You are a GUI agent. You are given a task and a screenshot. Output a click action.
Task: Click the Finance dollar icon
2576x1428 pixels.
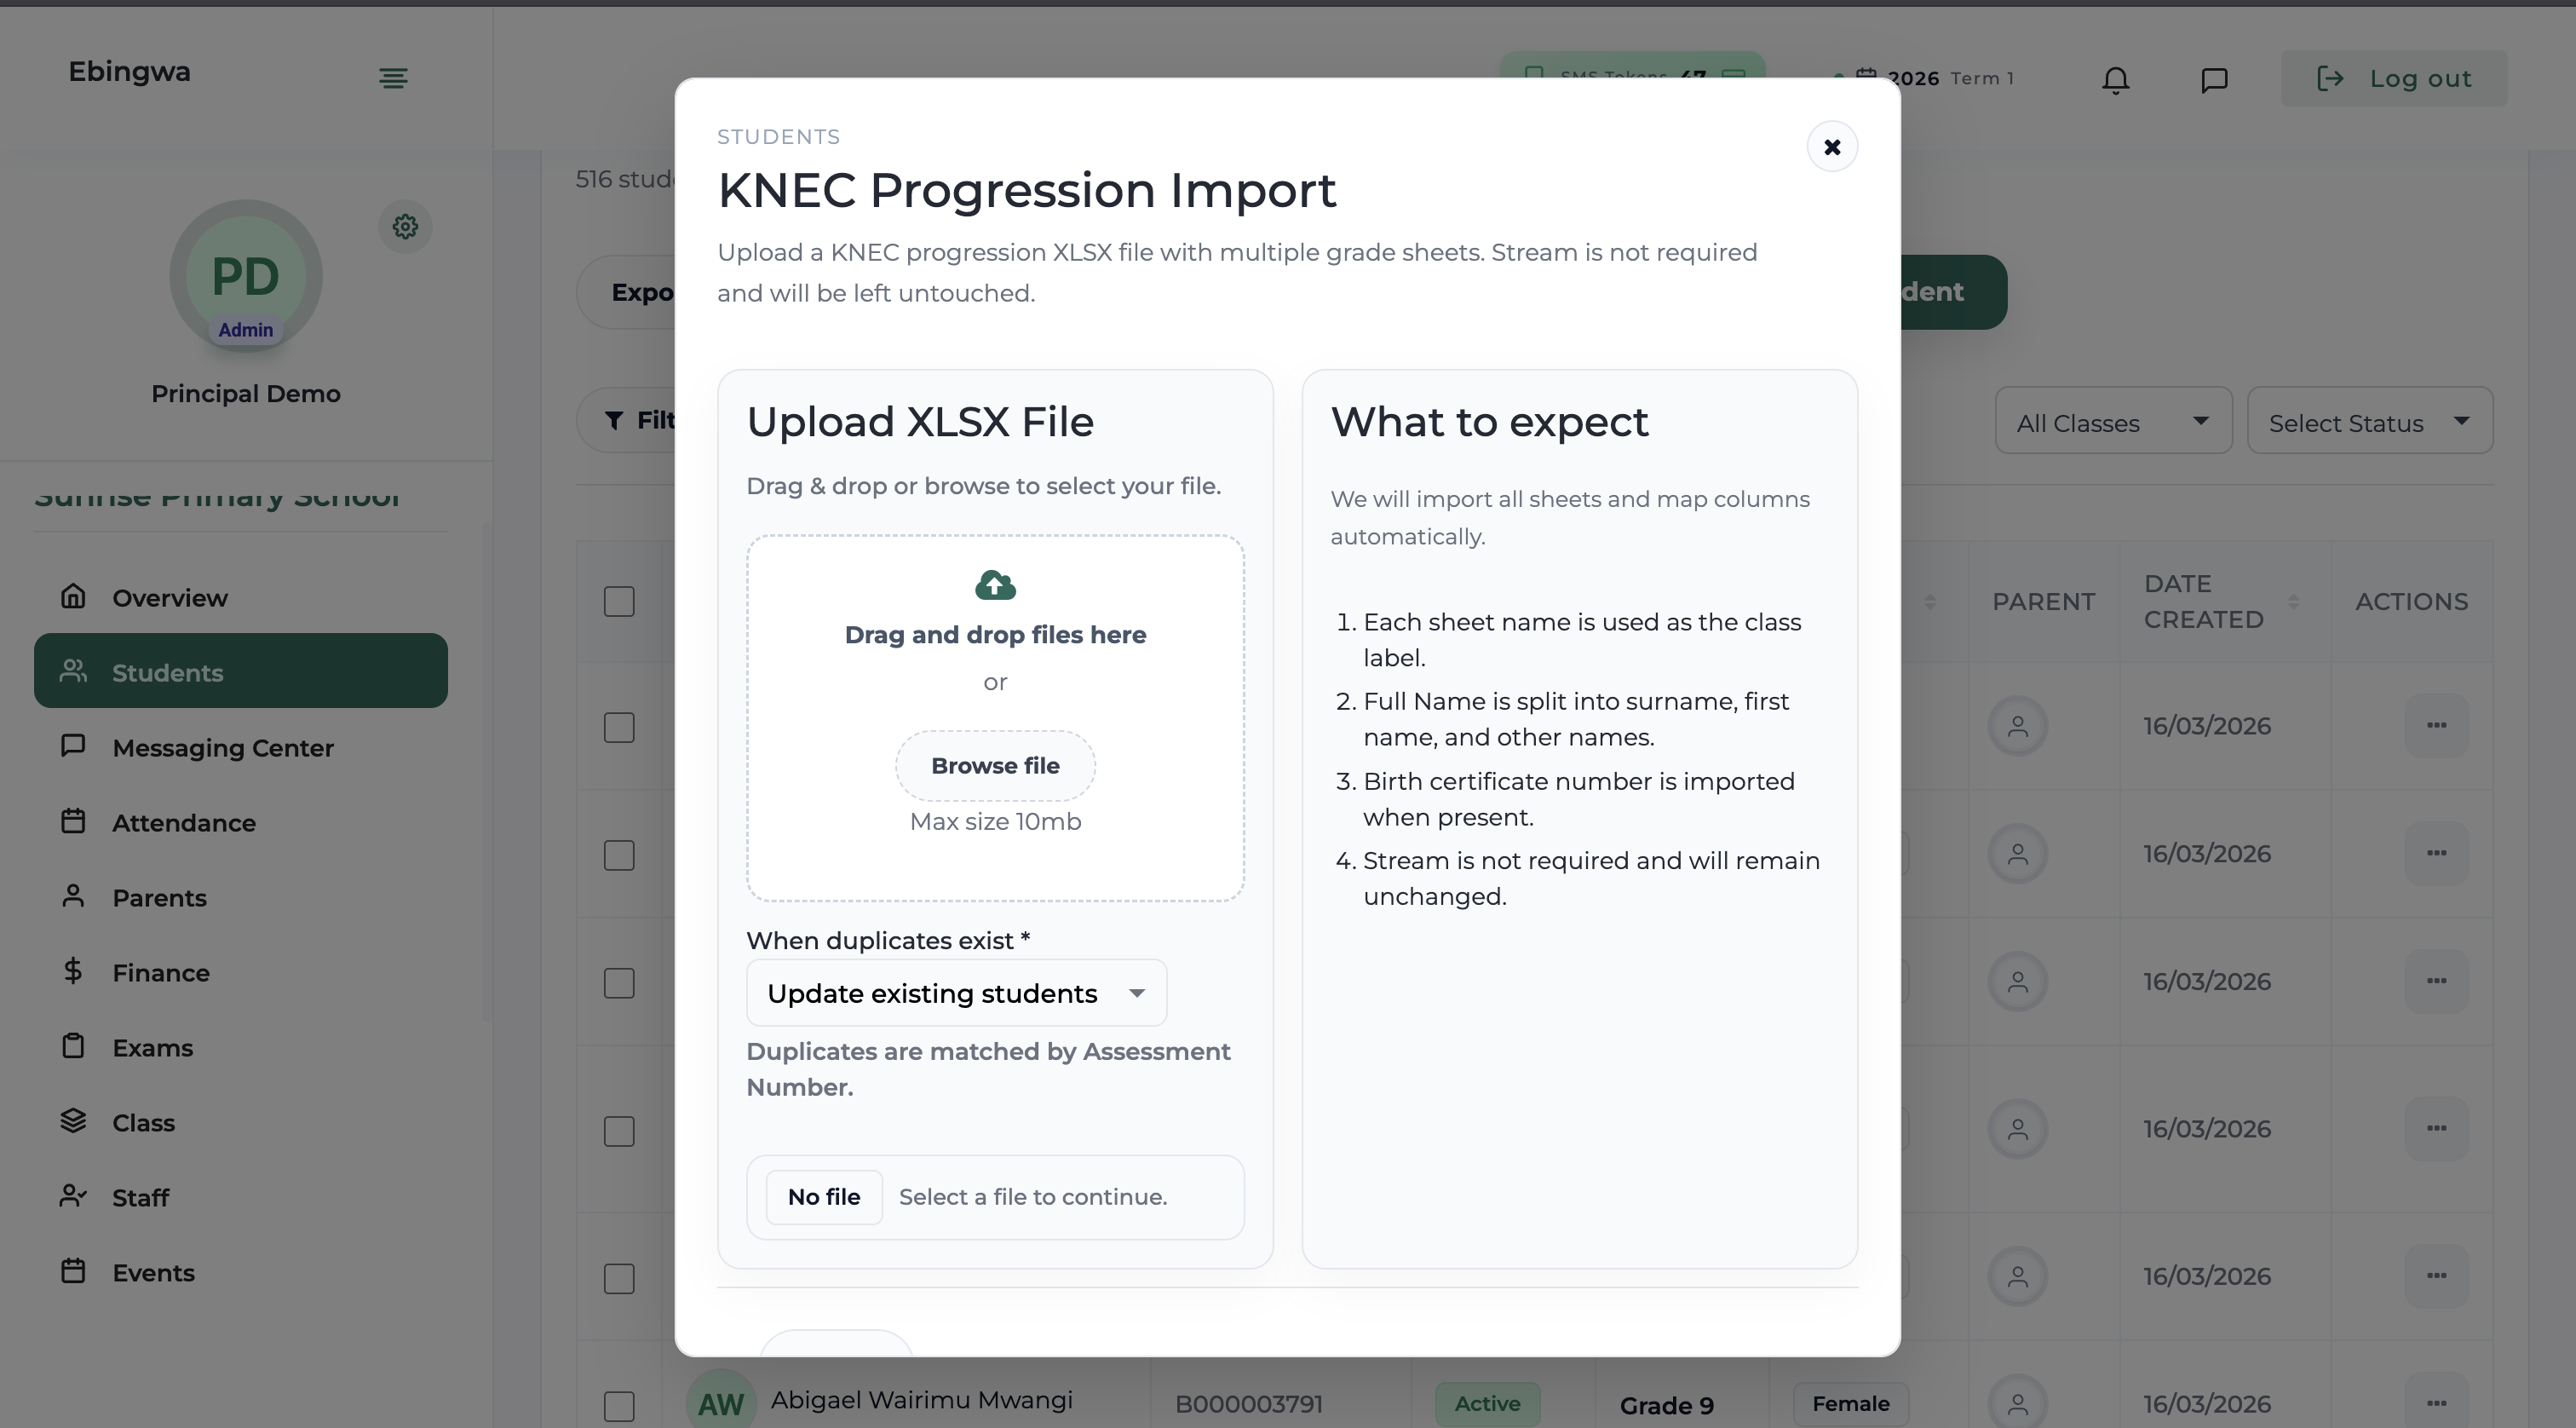pyautogui.click(x=72, y=971)
